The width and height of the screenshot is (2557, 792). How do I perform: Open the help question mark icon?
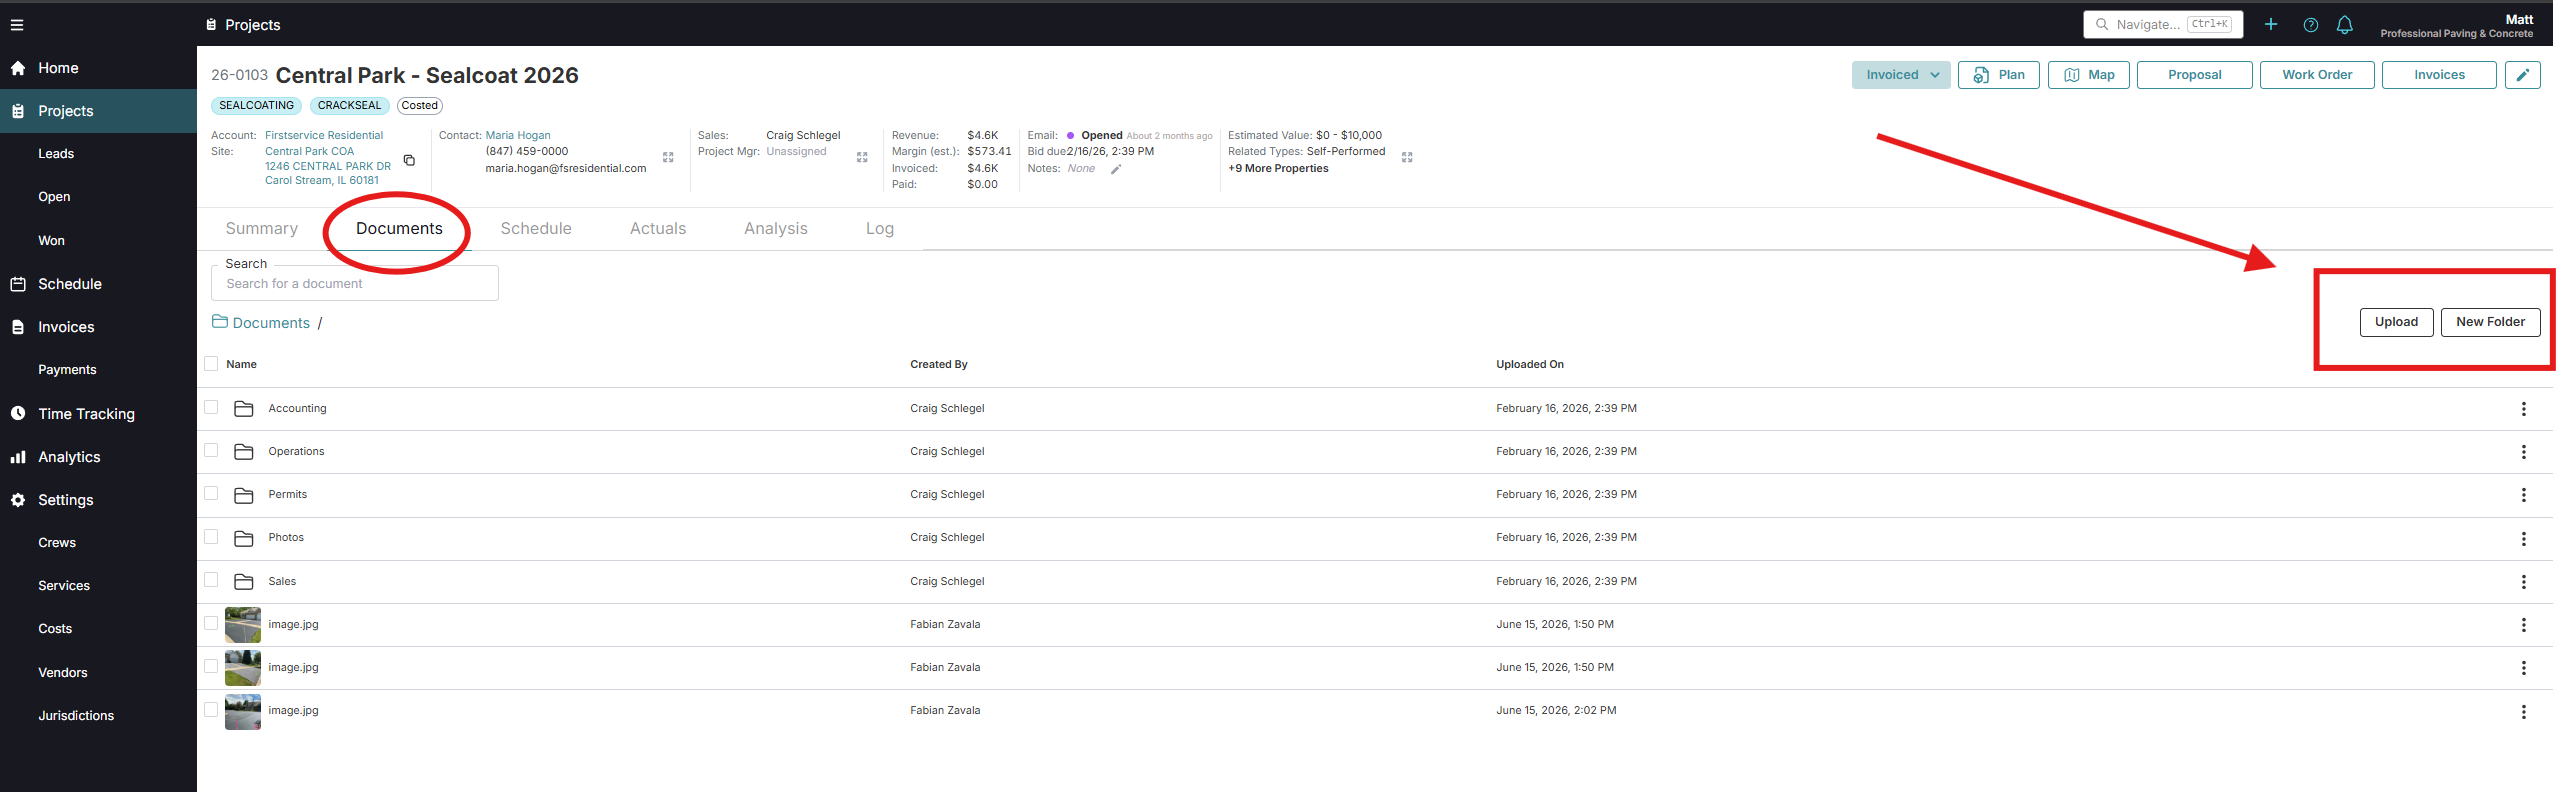coord(2310,25)
